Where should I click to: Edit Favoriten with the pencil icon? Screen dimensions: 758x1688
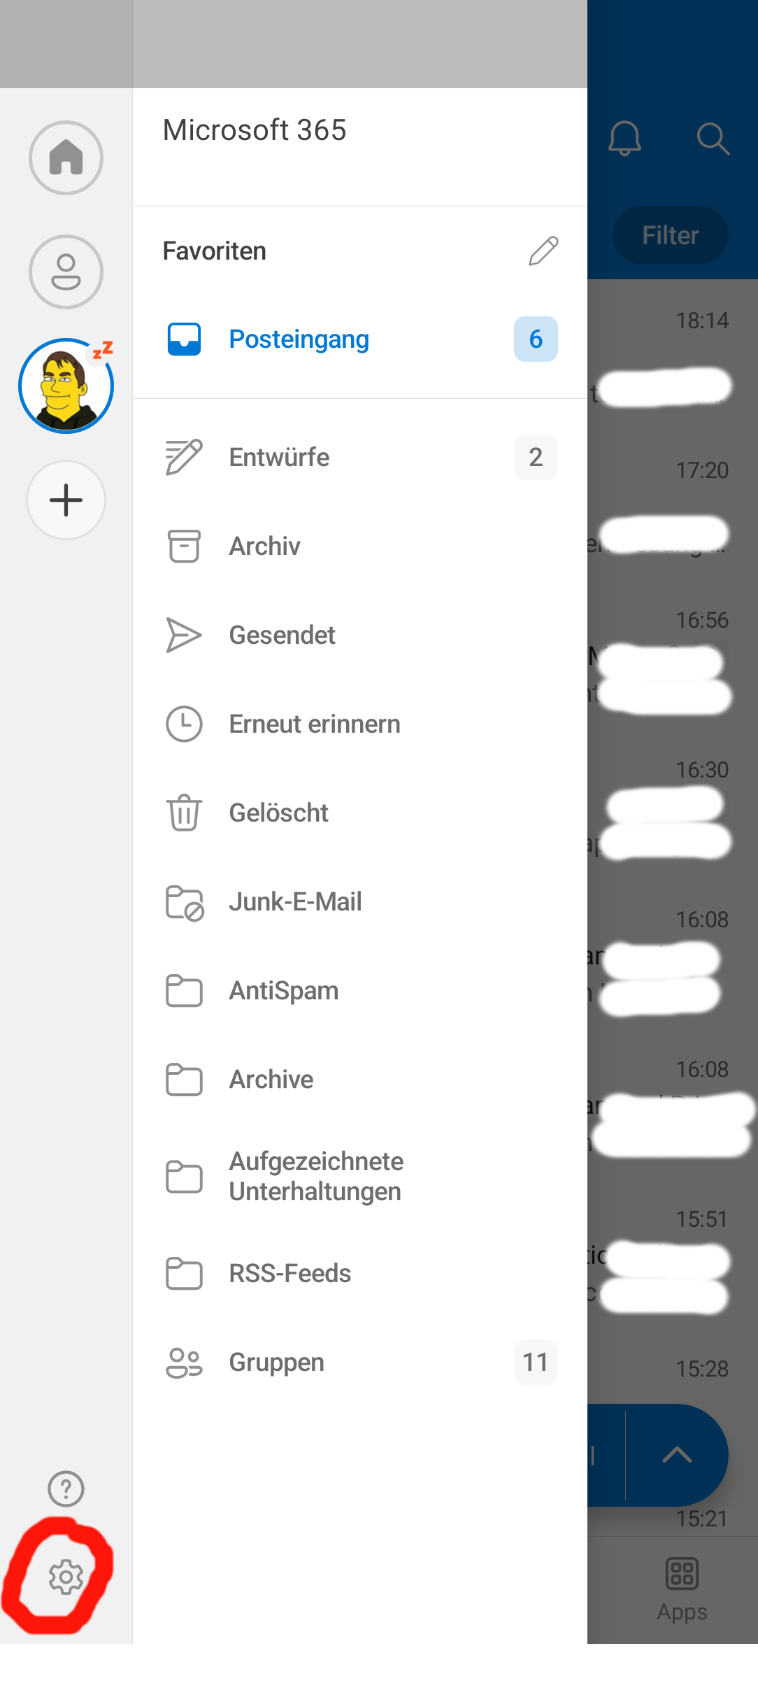pos(543,251)
